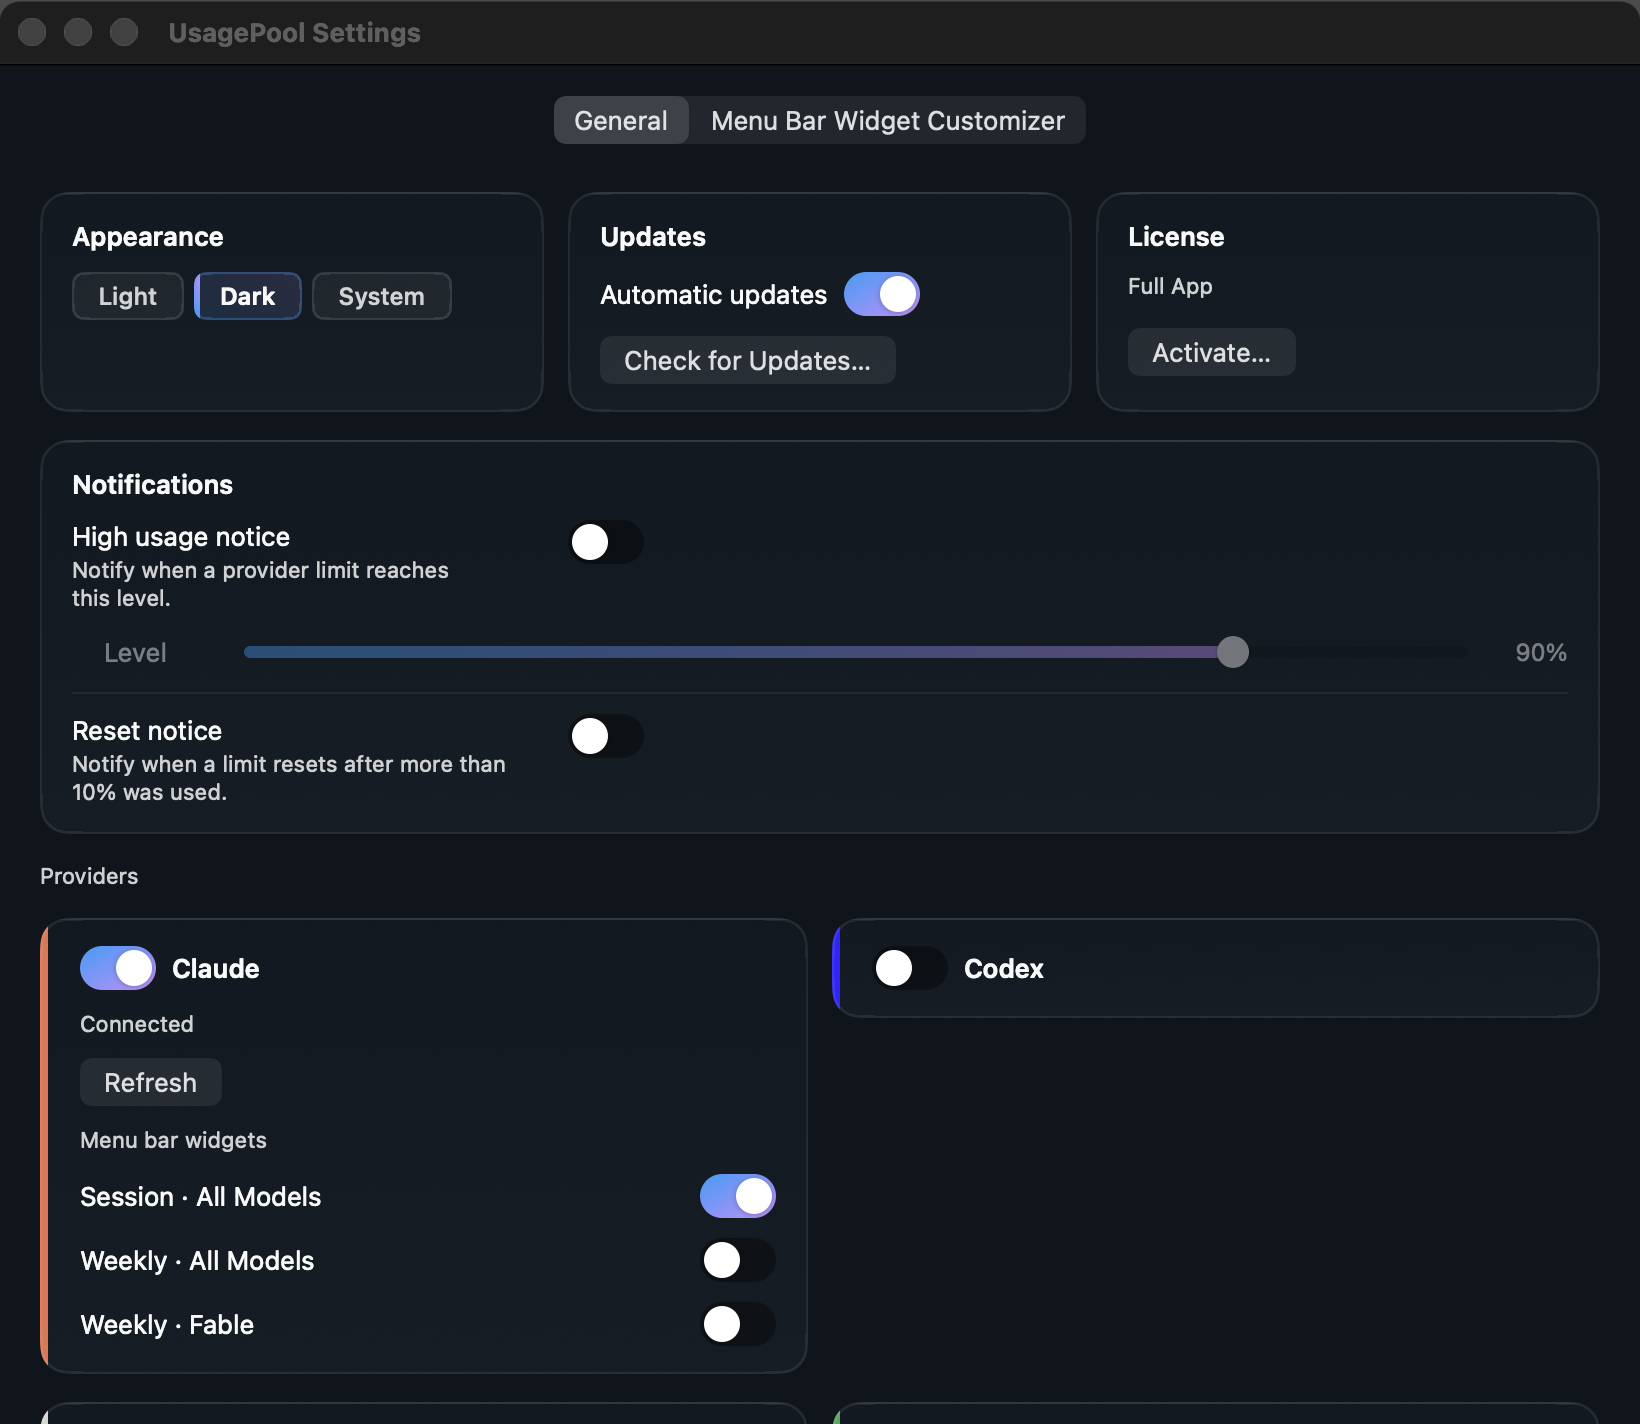Viewport: 1640px width, 1424px height.
Task: Refresh the Claude provider connection
Action: [x=150, y=1082]
